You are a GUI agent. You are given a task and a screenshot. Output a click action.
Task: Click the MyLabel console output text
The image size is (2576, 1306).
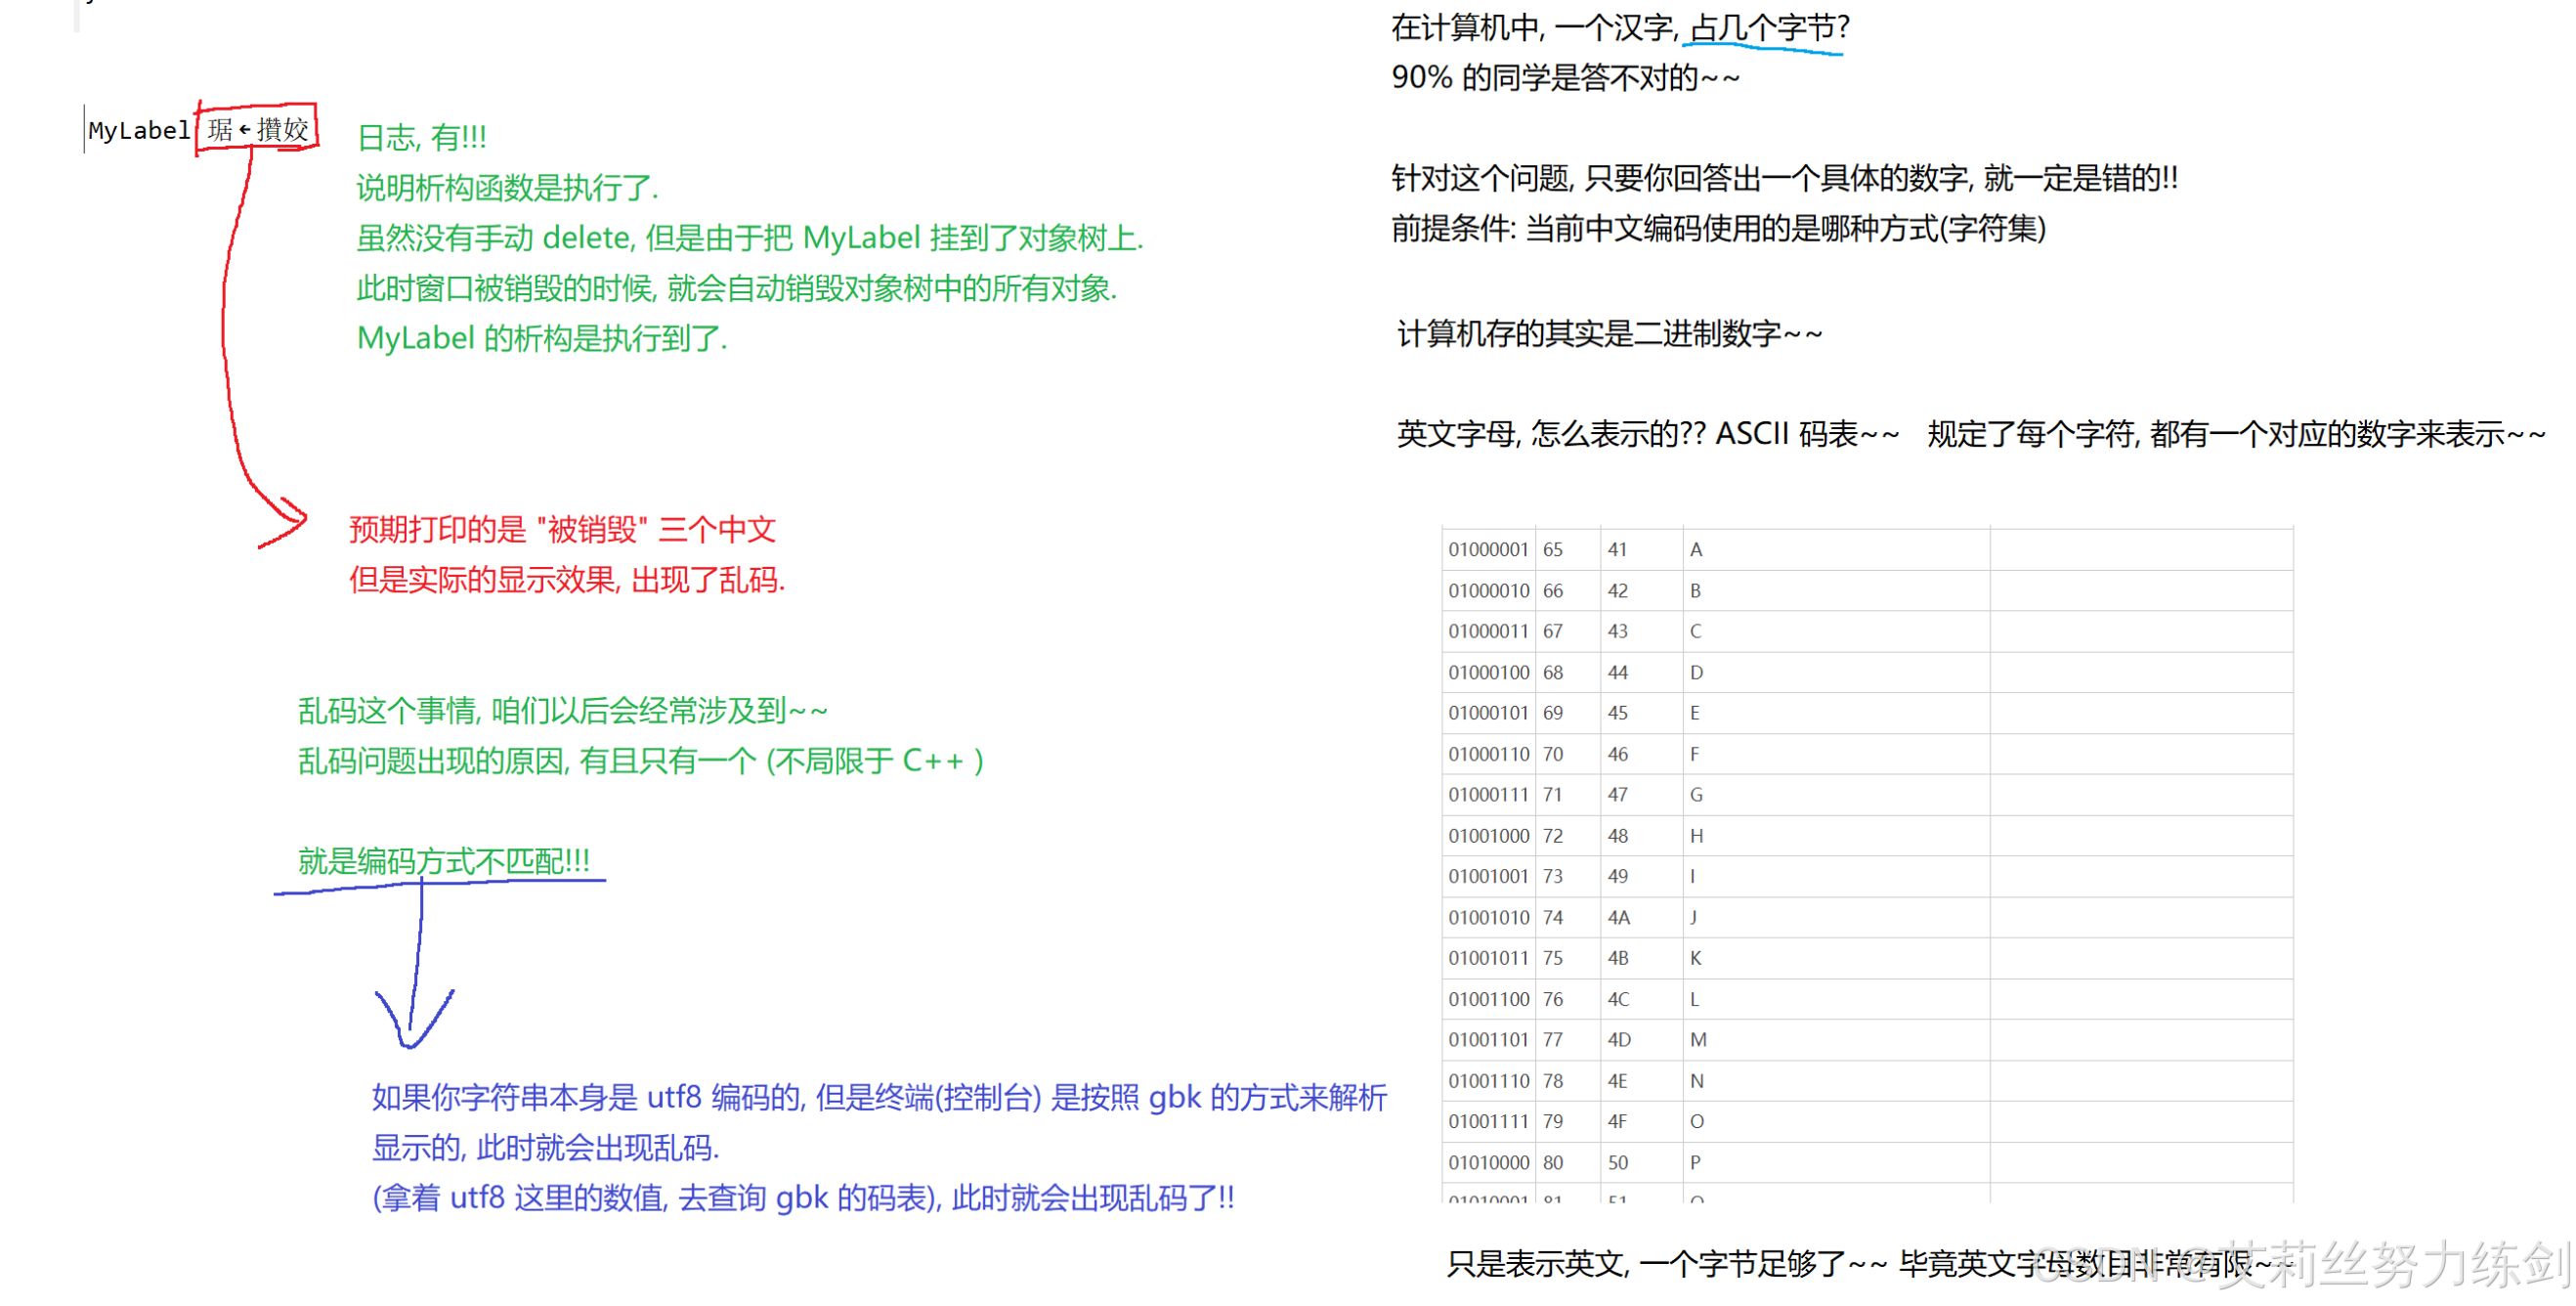pyautogui.click(x=139, y=130)
